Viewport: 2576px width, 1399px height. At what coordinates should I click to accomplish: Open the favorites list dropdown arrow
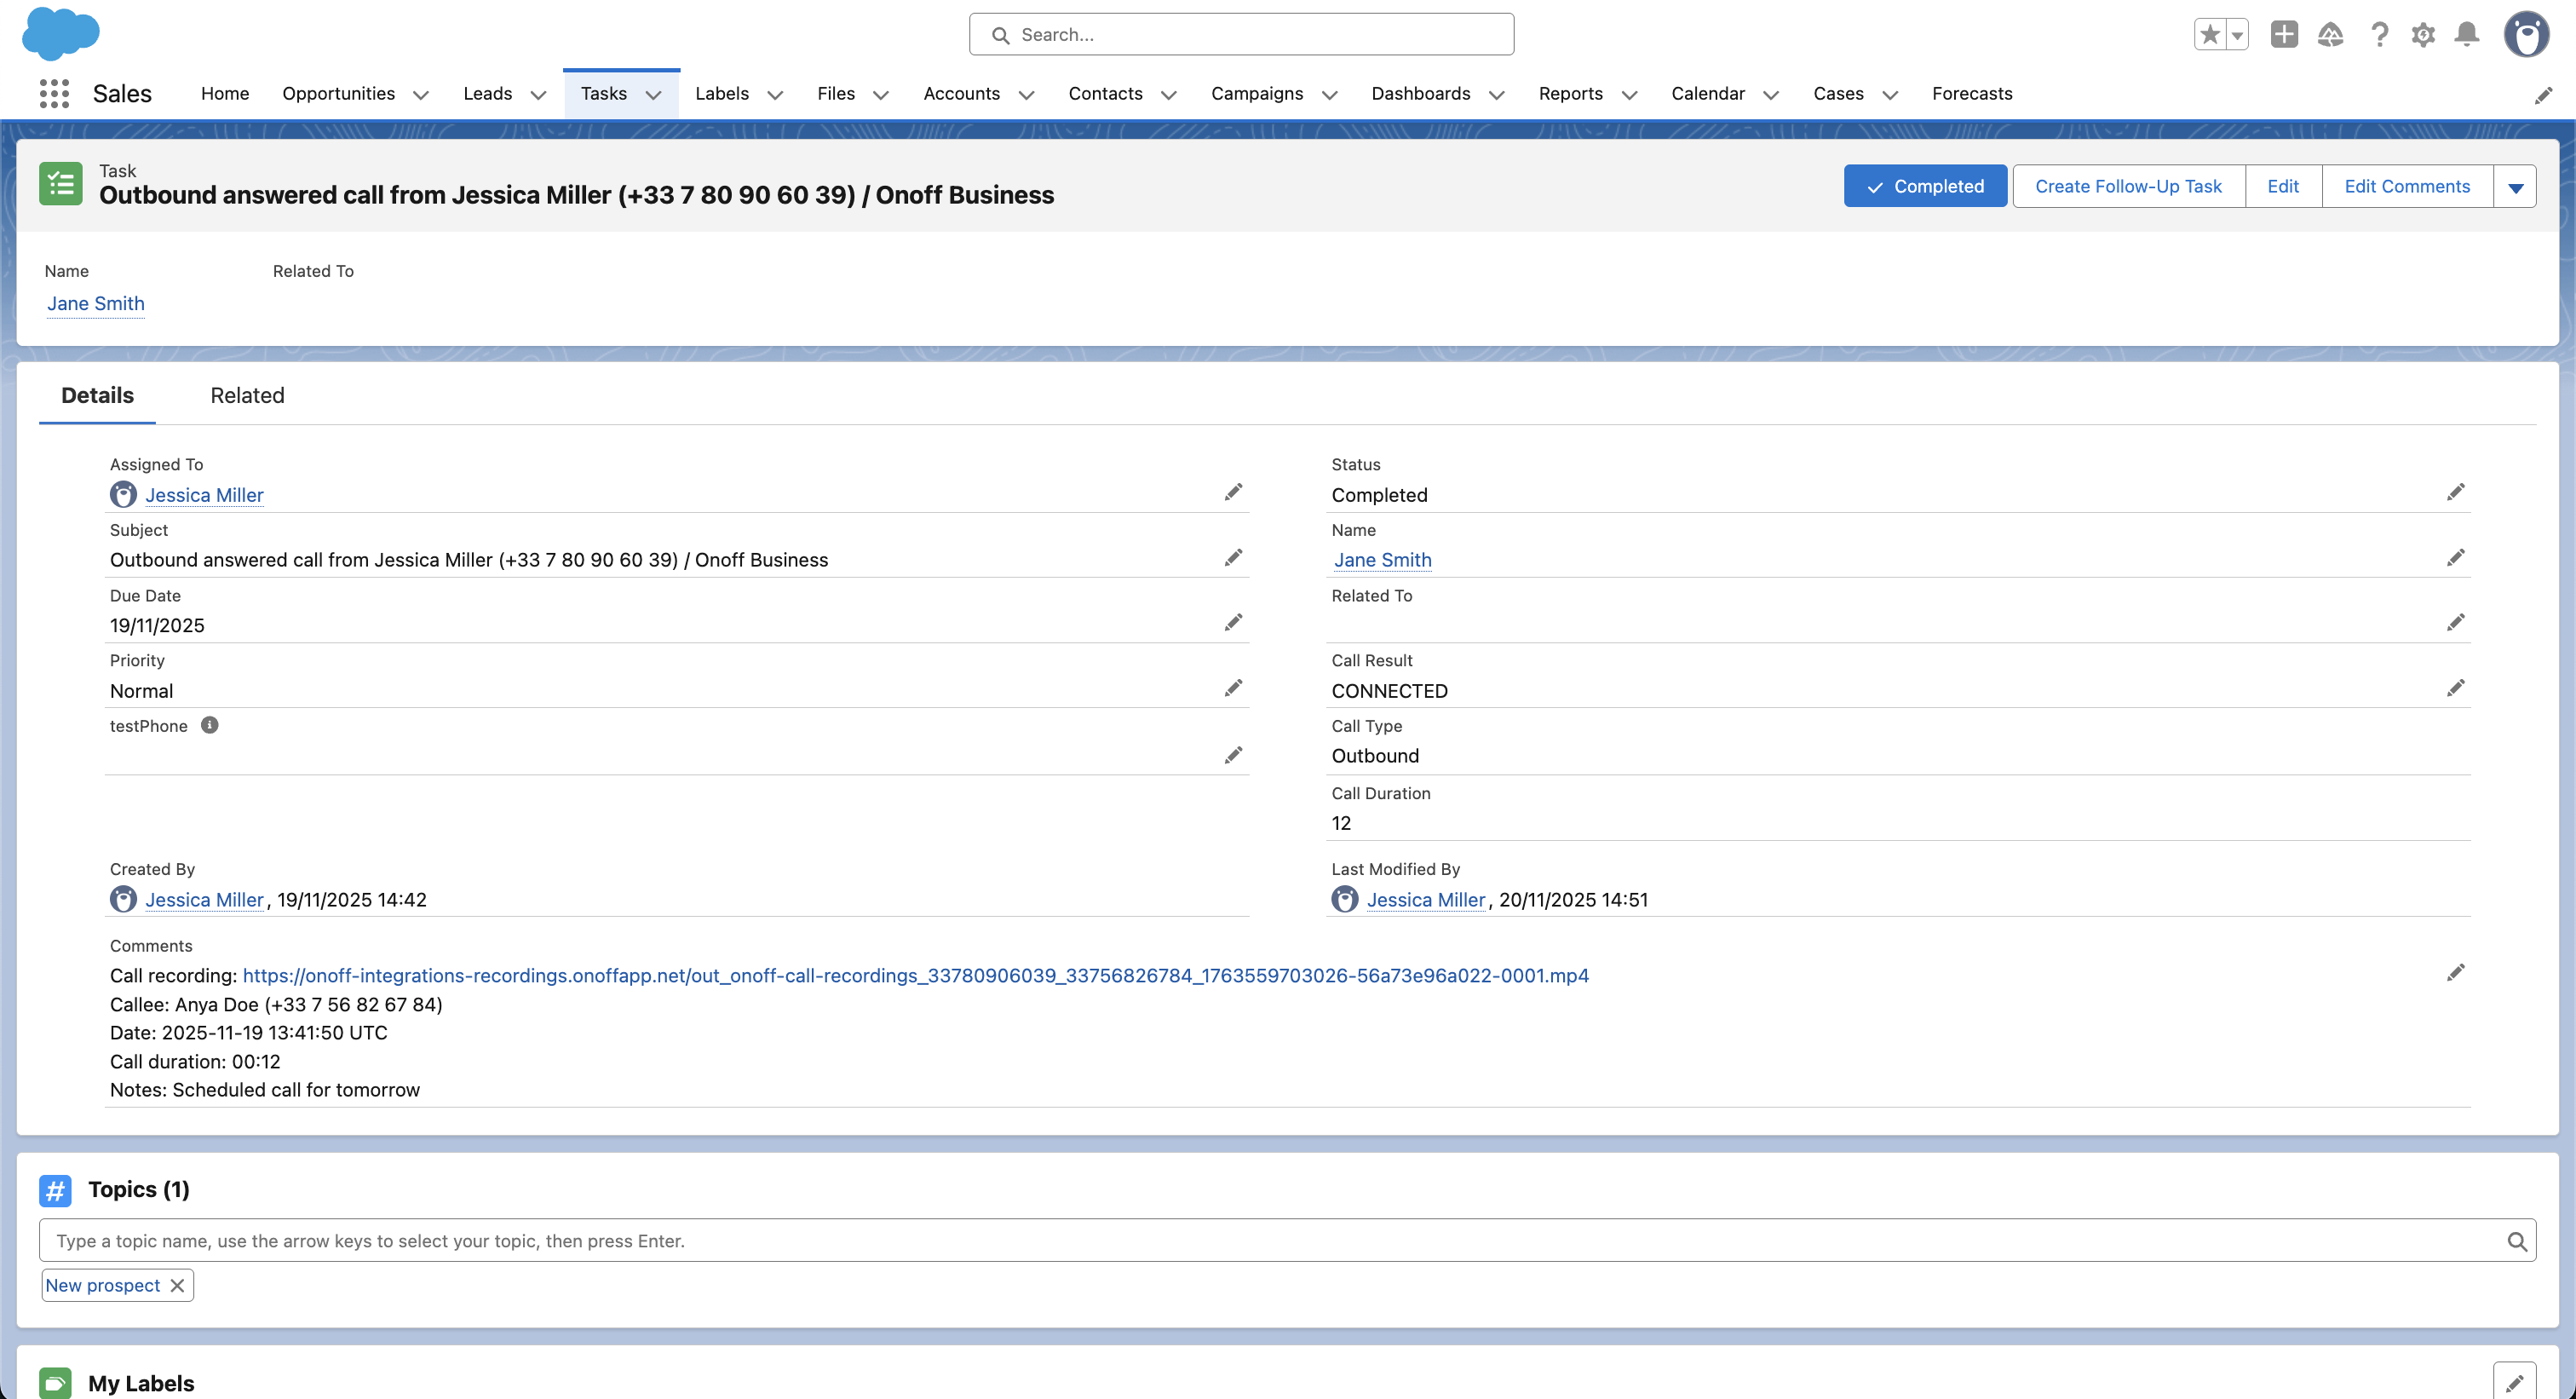[x=2238, y=35]
